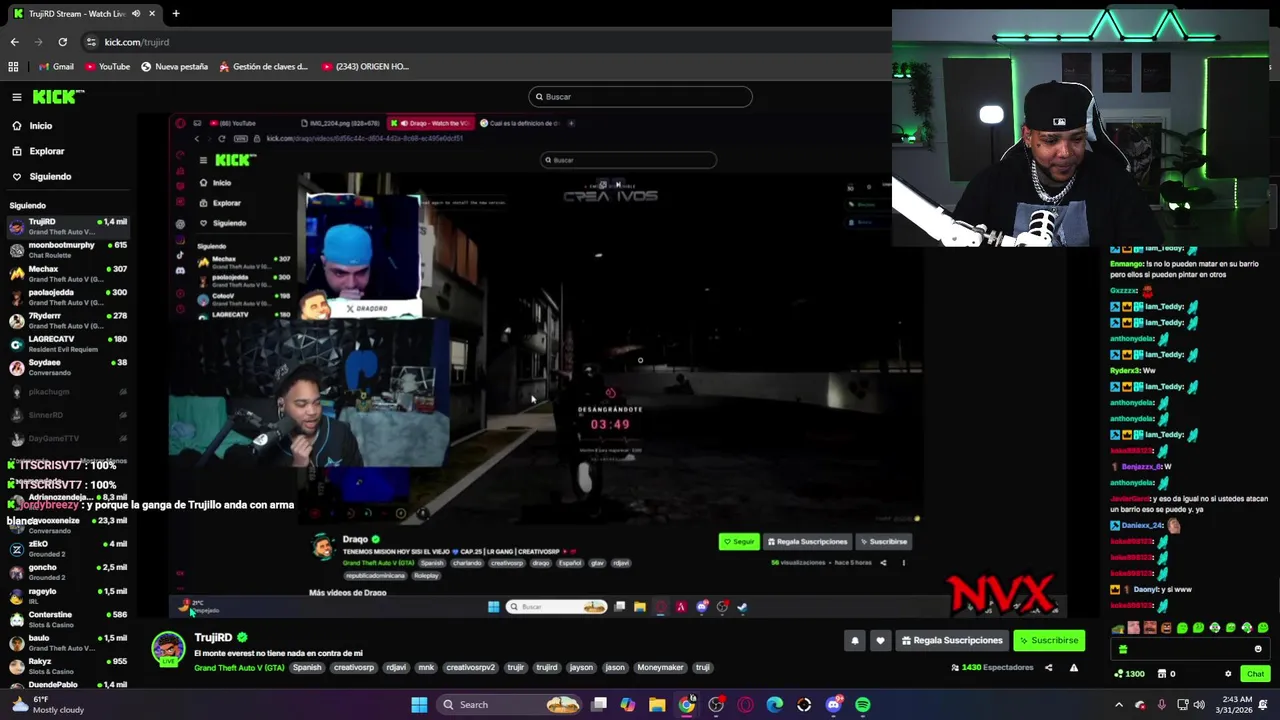Open Centerstine channel in sidebar
Viewport: 1280px width, 720px height.
tap(68, 619)
